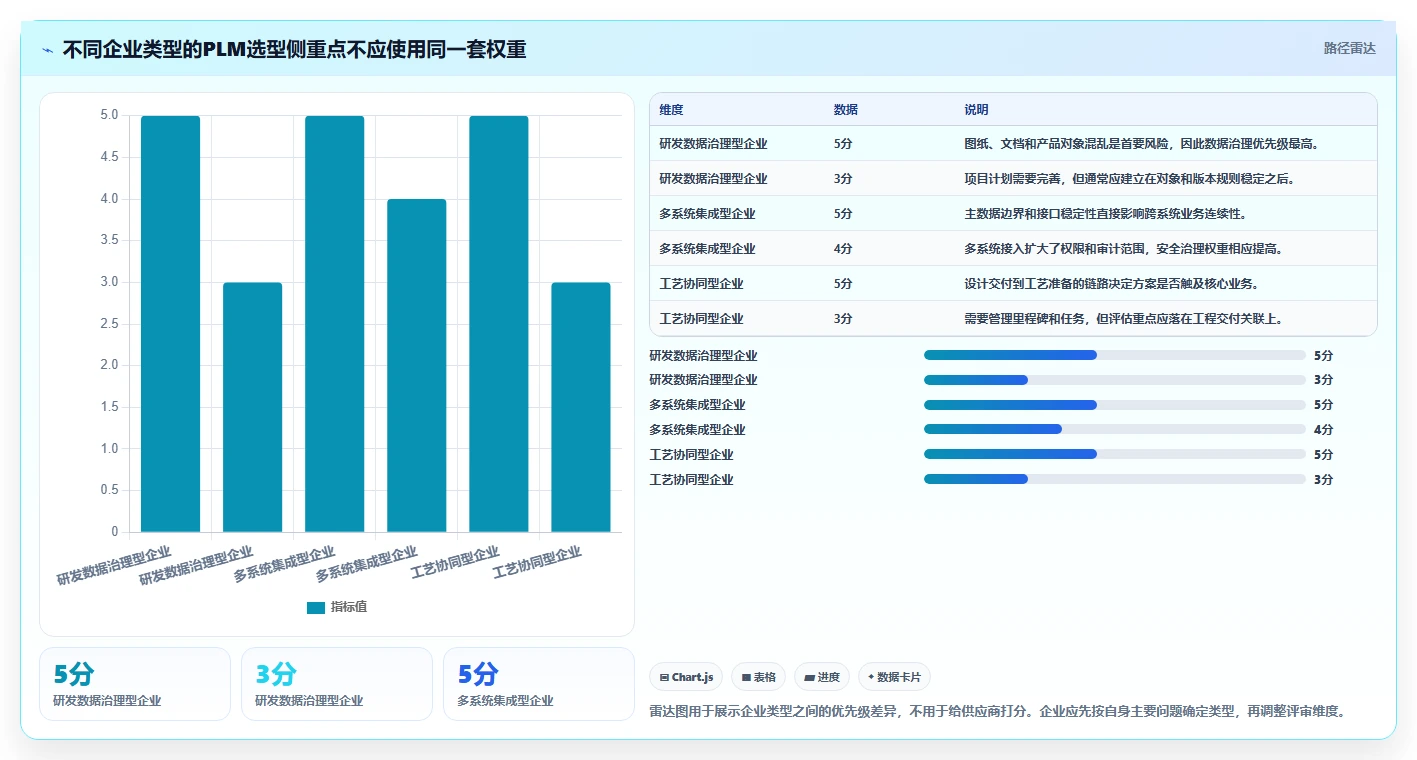This screenshot has width=1417, height=760.
Task: Open the 5分 多系统集成型企业 data card
Action: (539, 684)
